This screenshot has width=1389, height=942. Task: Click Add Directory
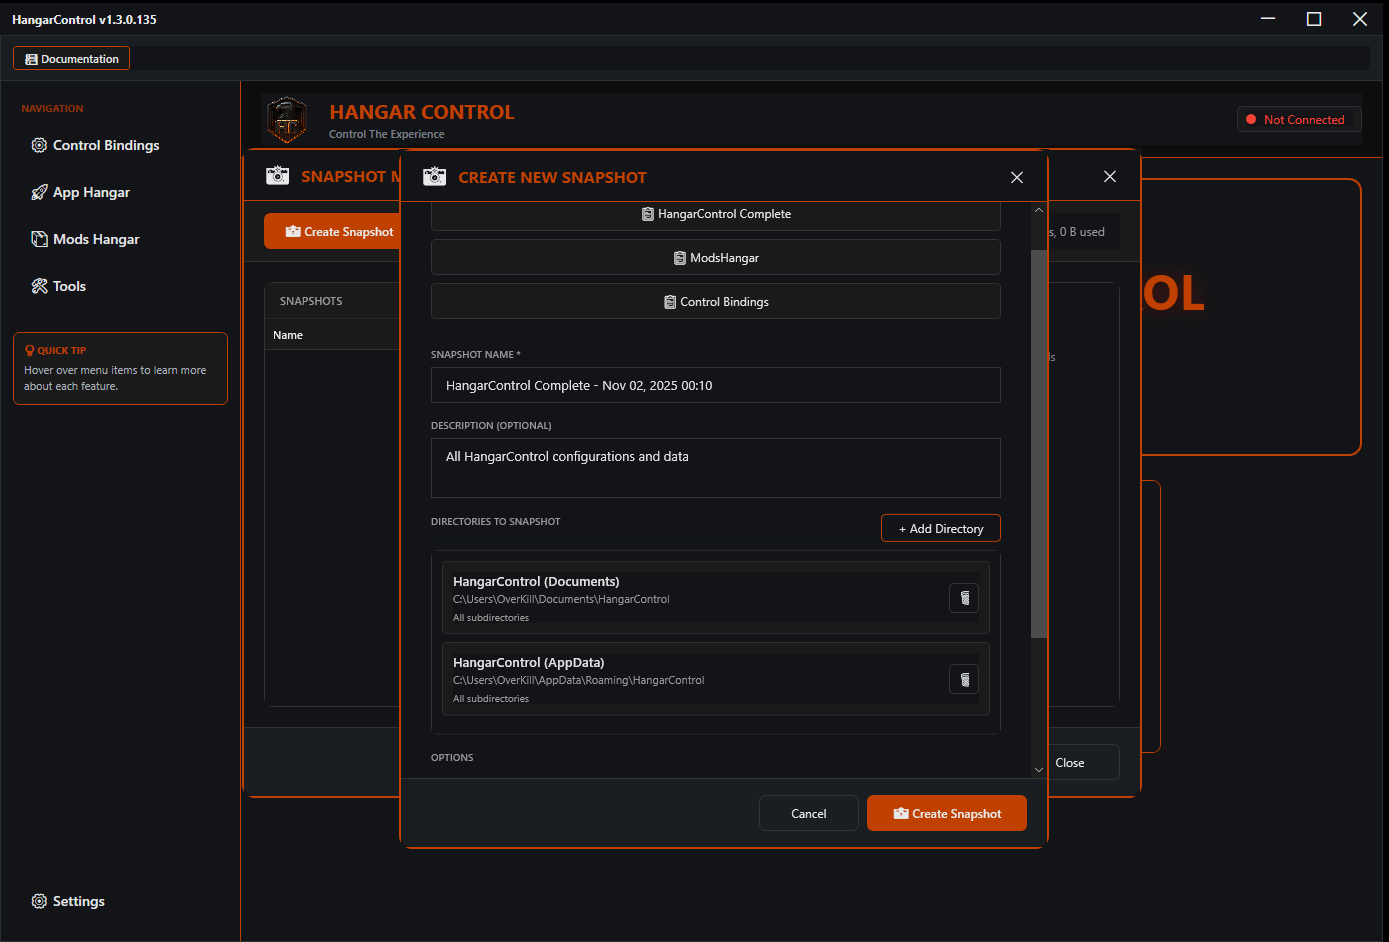(940, 528)
